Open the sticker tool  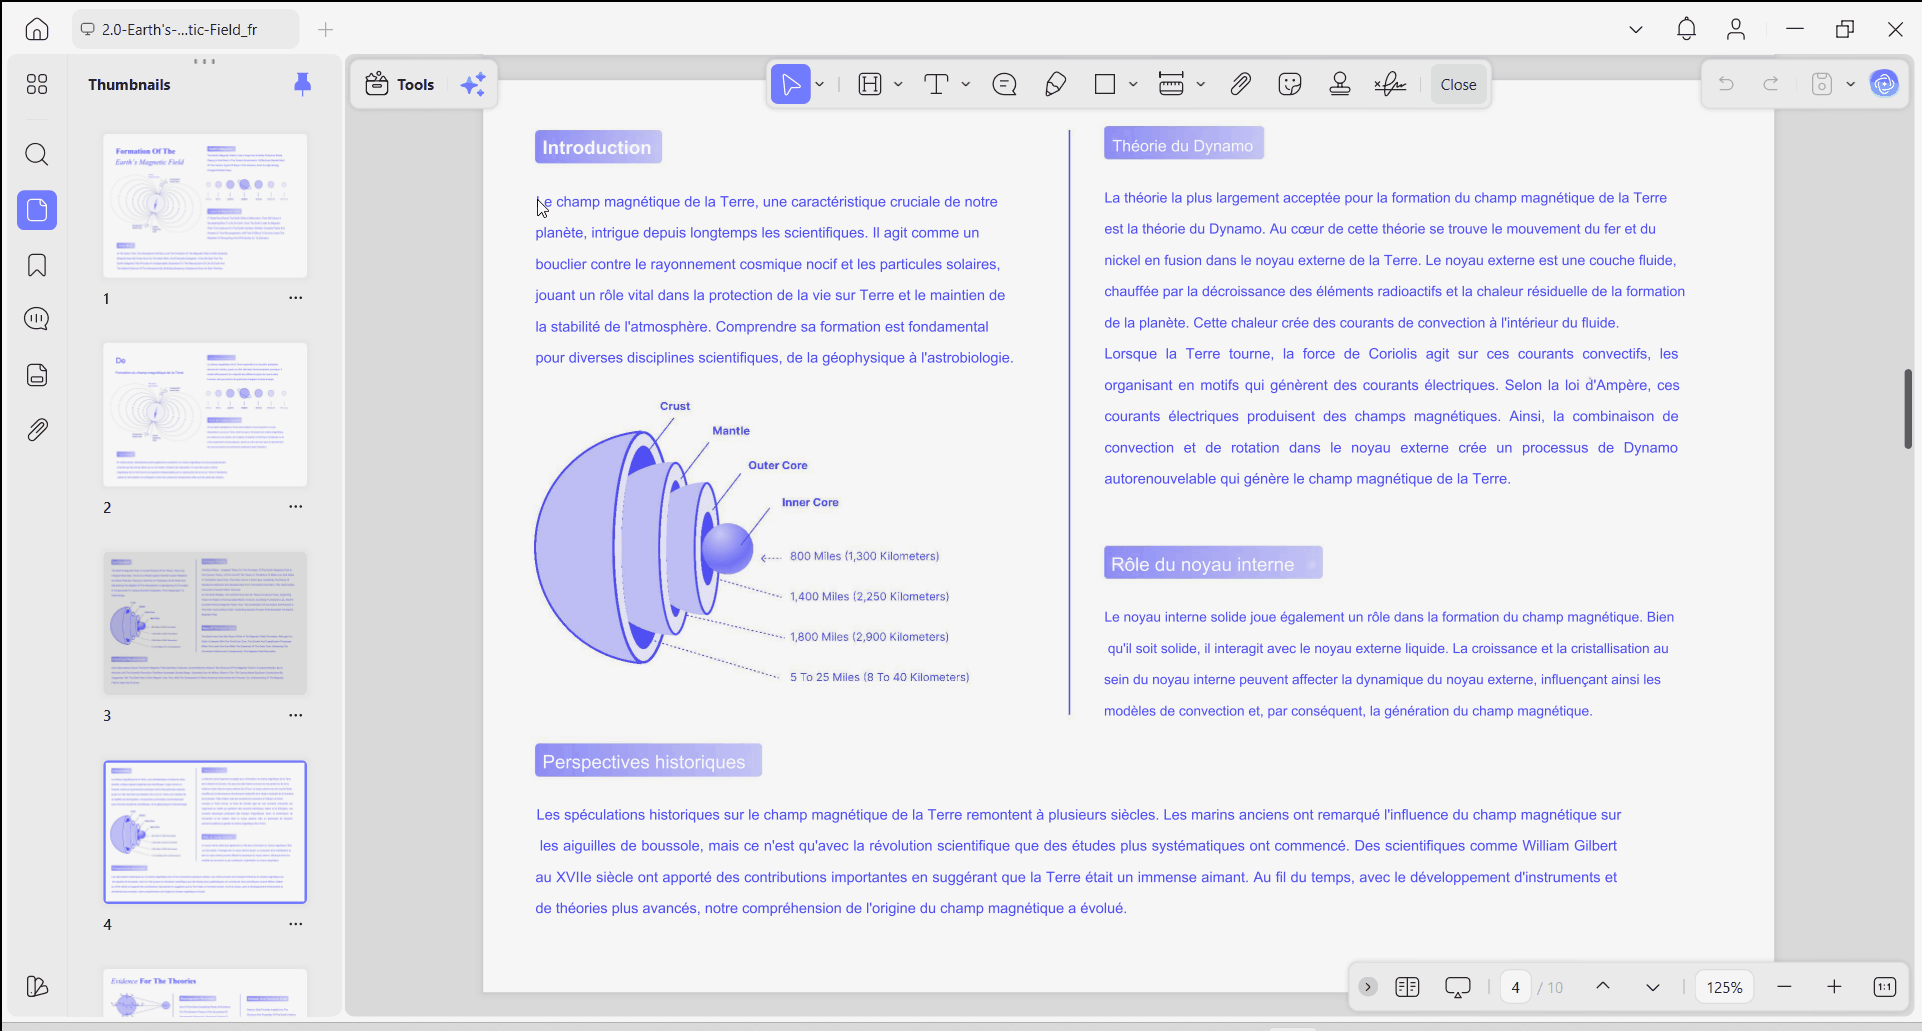(1290, 85)
